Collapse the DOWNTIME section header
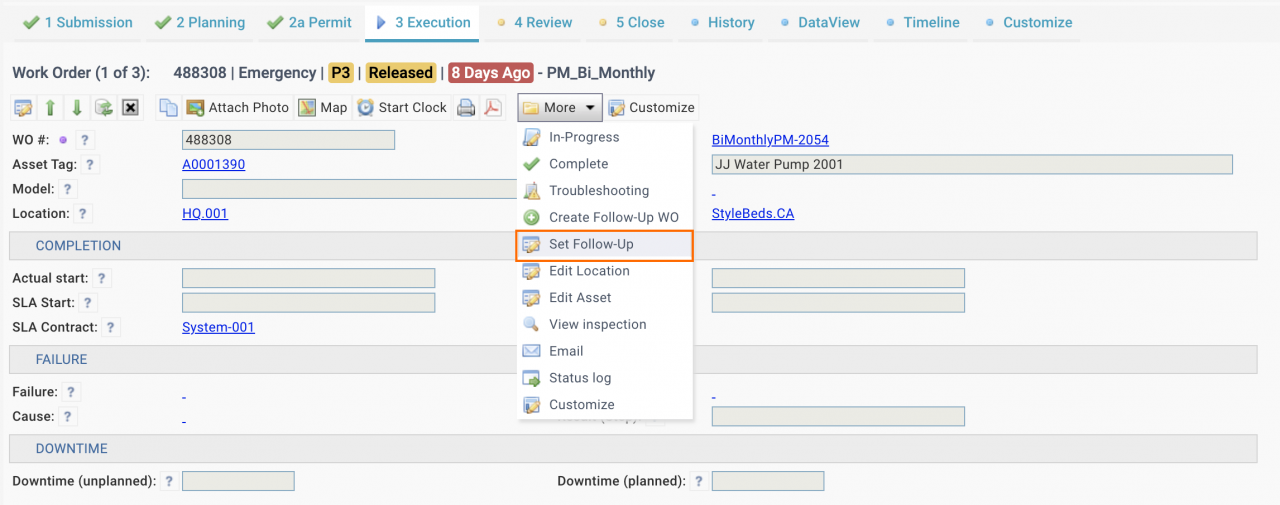Image resolution: width=1280 pixels, height=505 pixels. [71, 449]
